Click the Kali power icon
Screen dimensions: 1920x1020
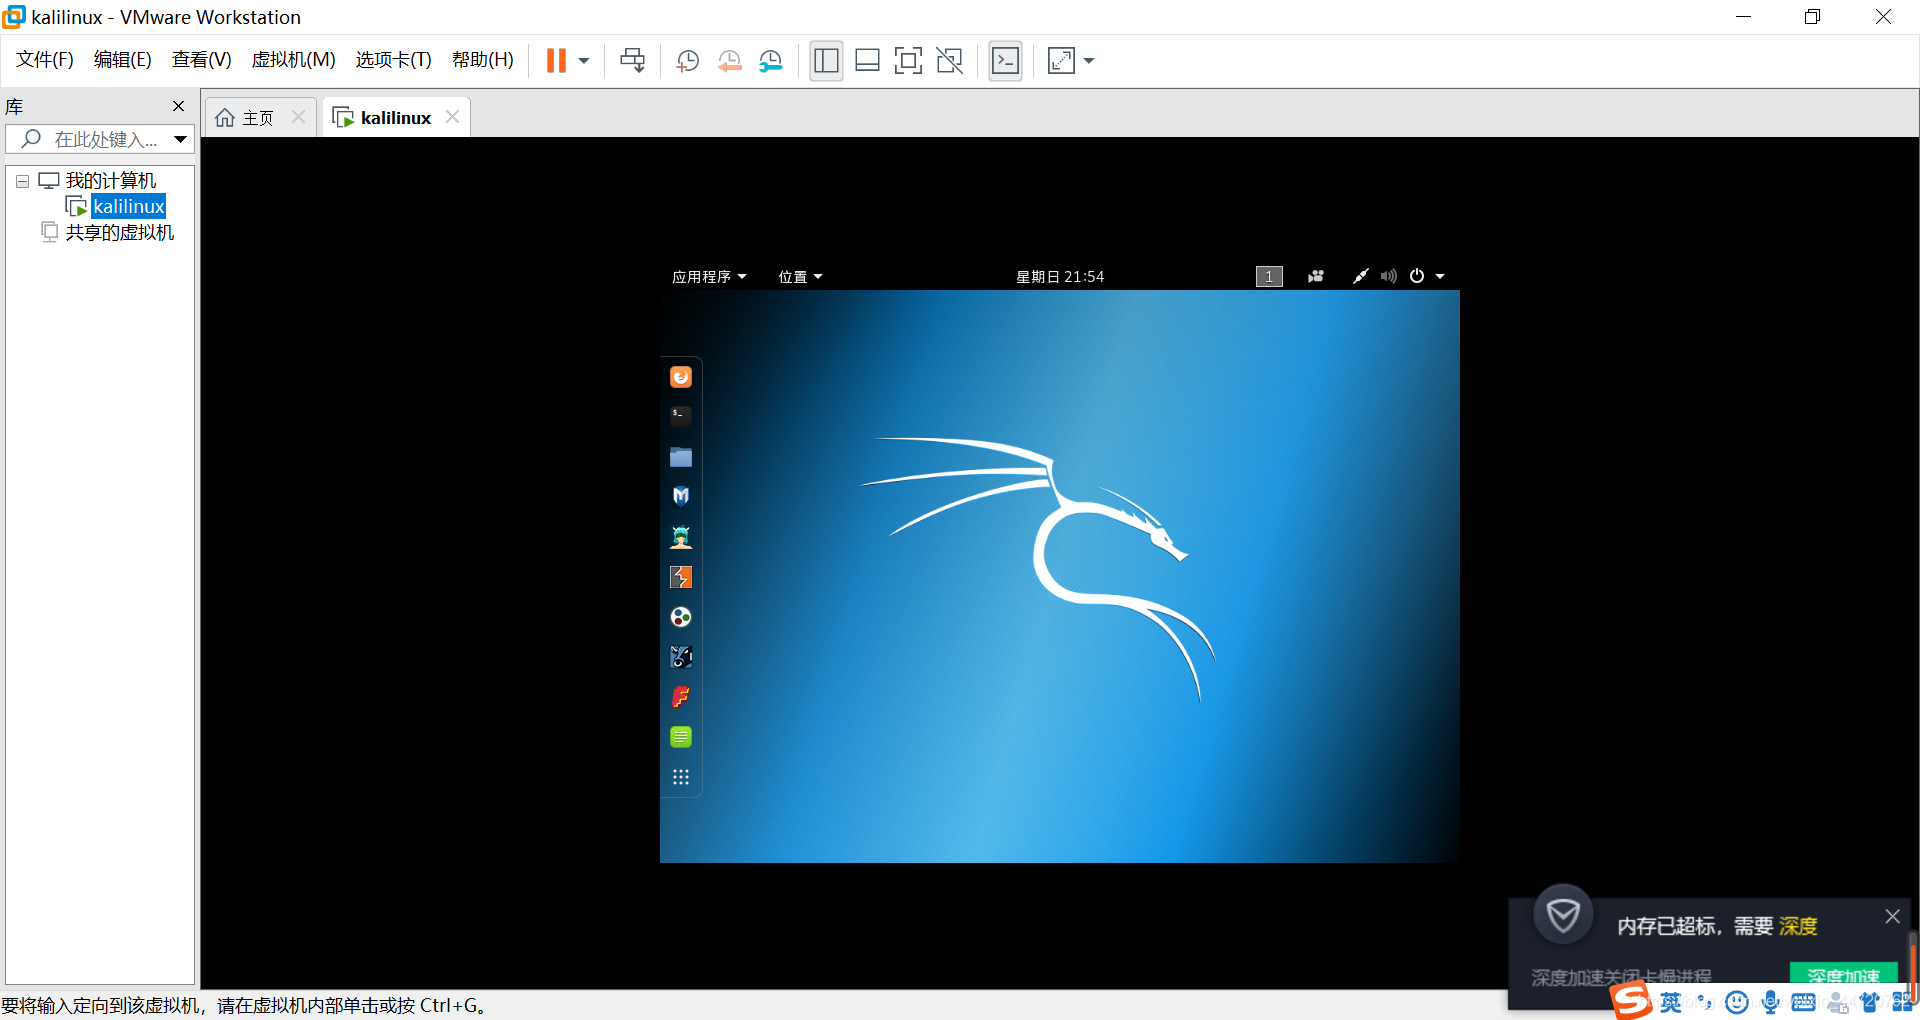pos(1417,277)
